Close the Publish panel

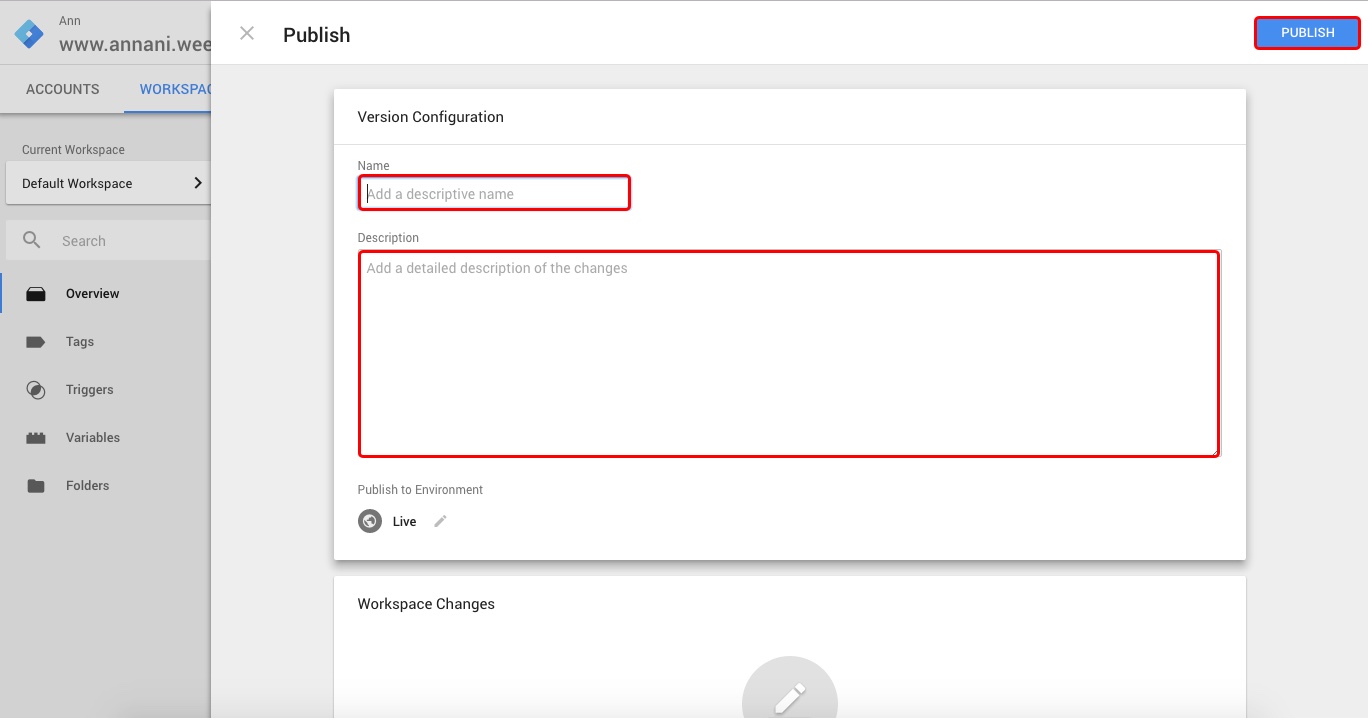tap(247, 34)
